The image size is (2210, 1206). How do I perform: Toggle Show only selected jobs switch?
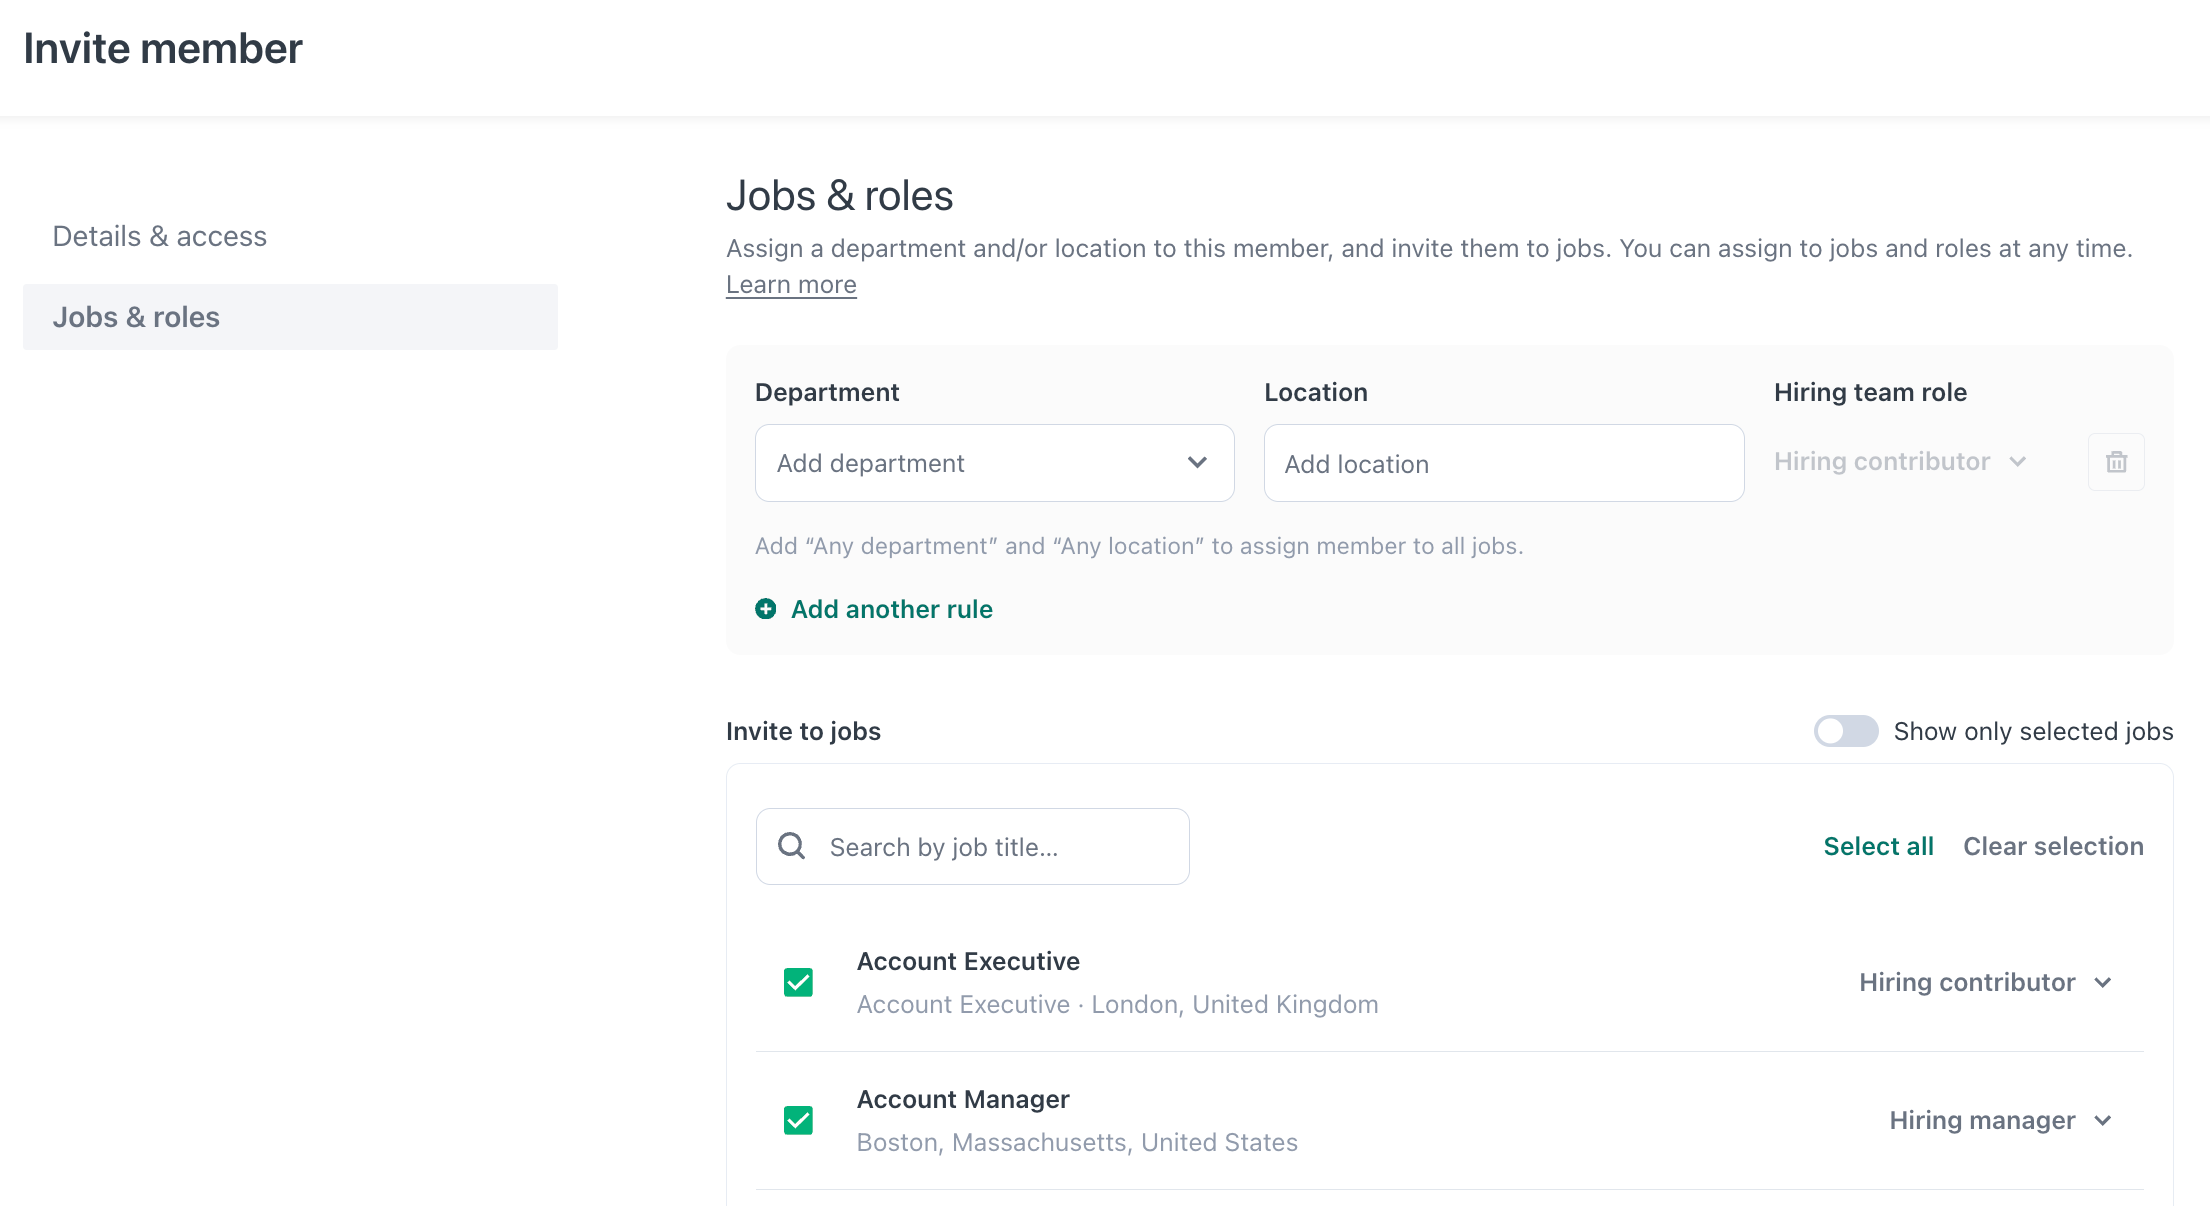(x=1845, y=731)
